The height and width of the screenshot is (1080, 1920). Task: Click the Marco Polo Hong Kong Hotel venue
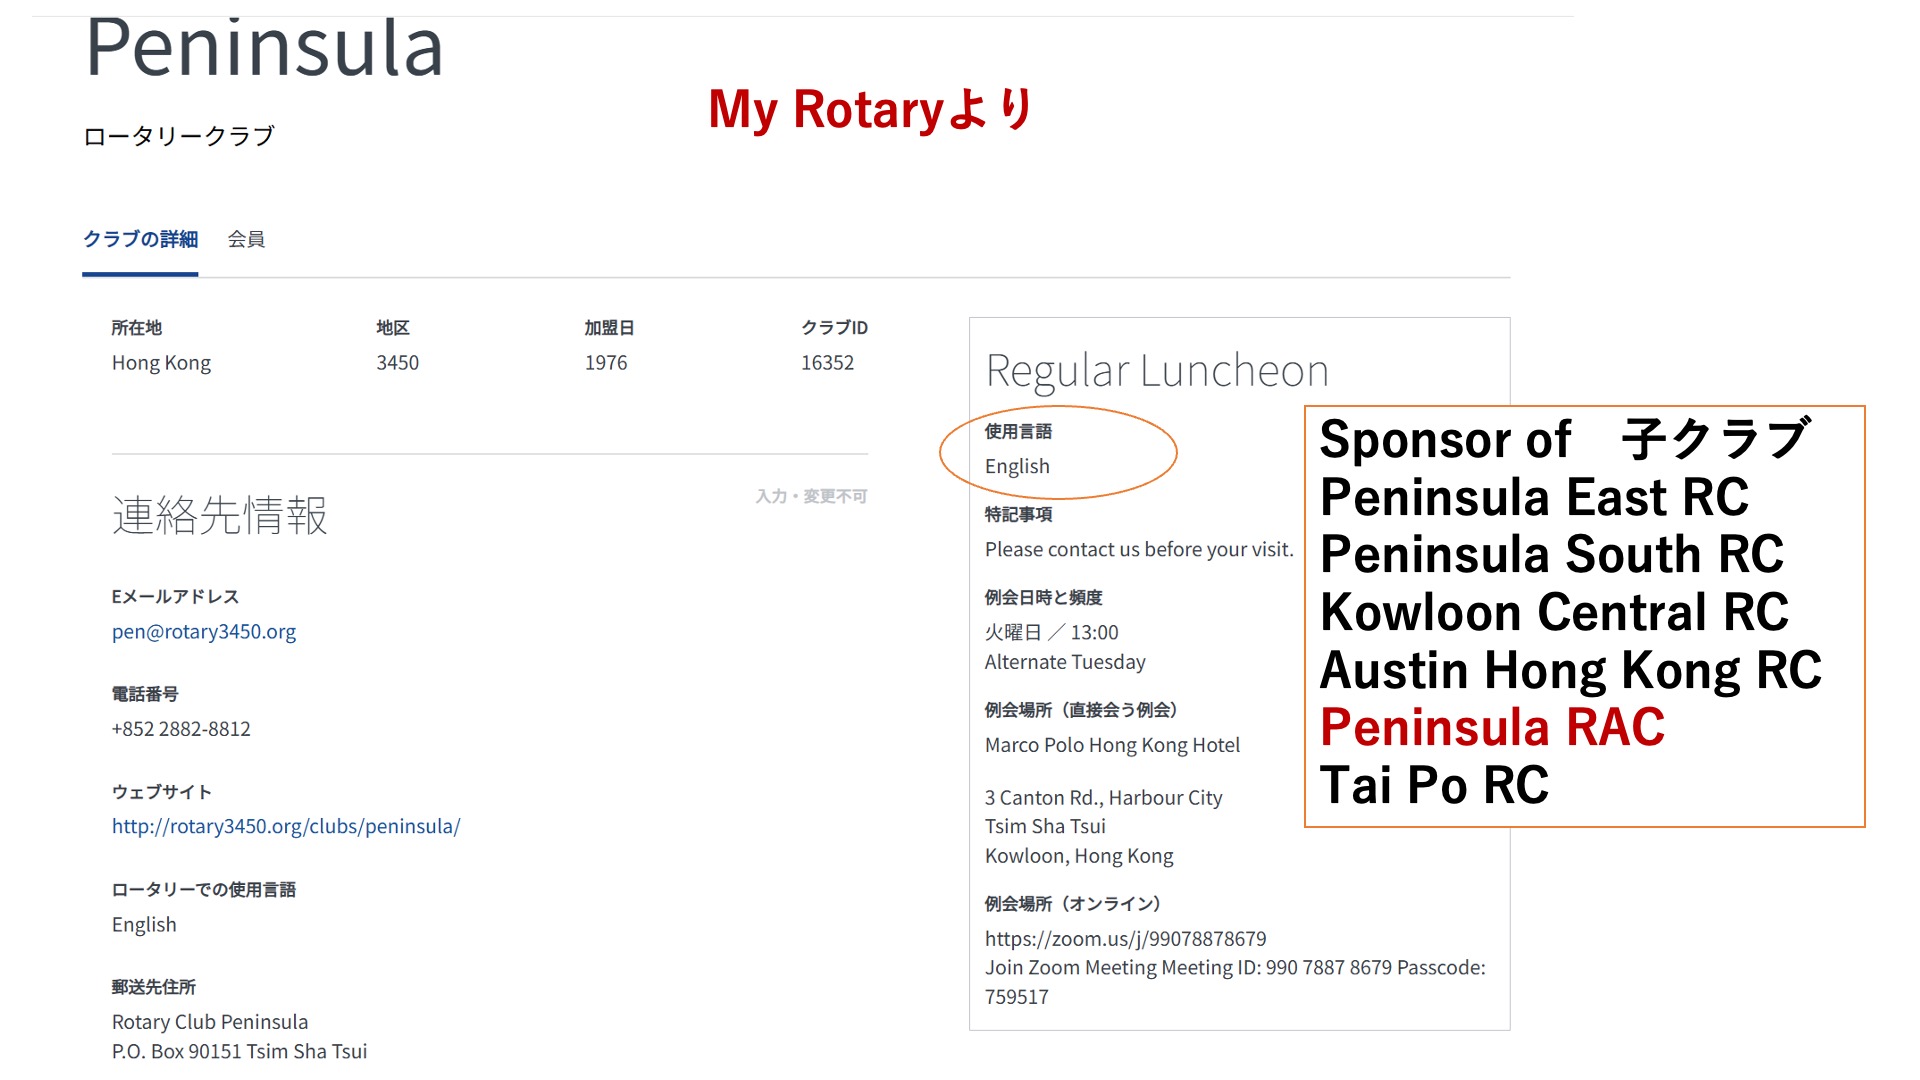1112,745
